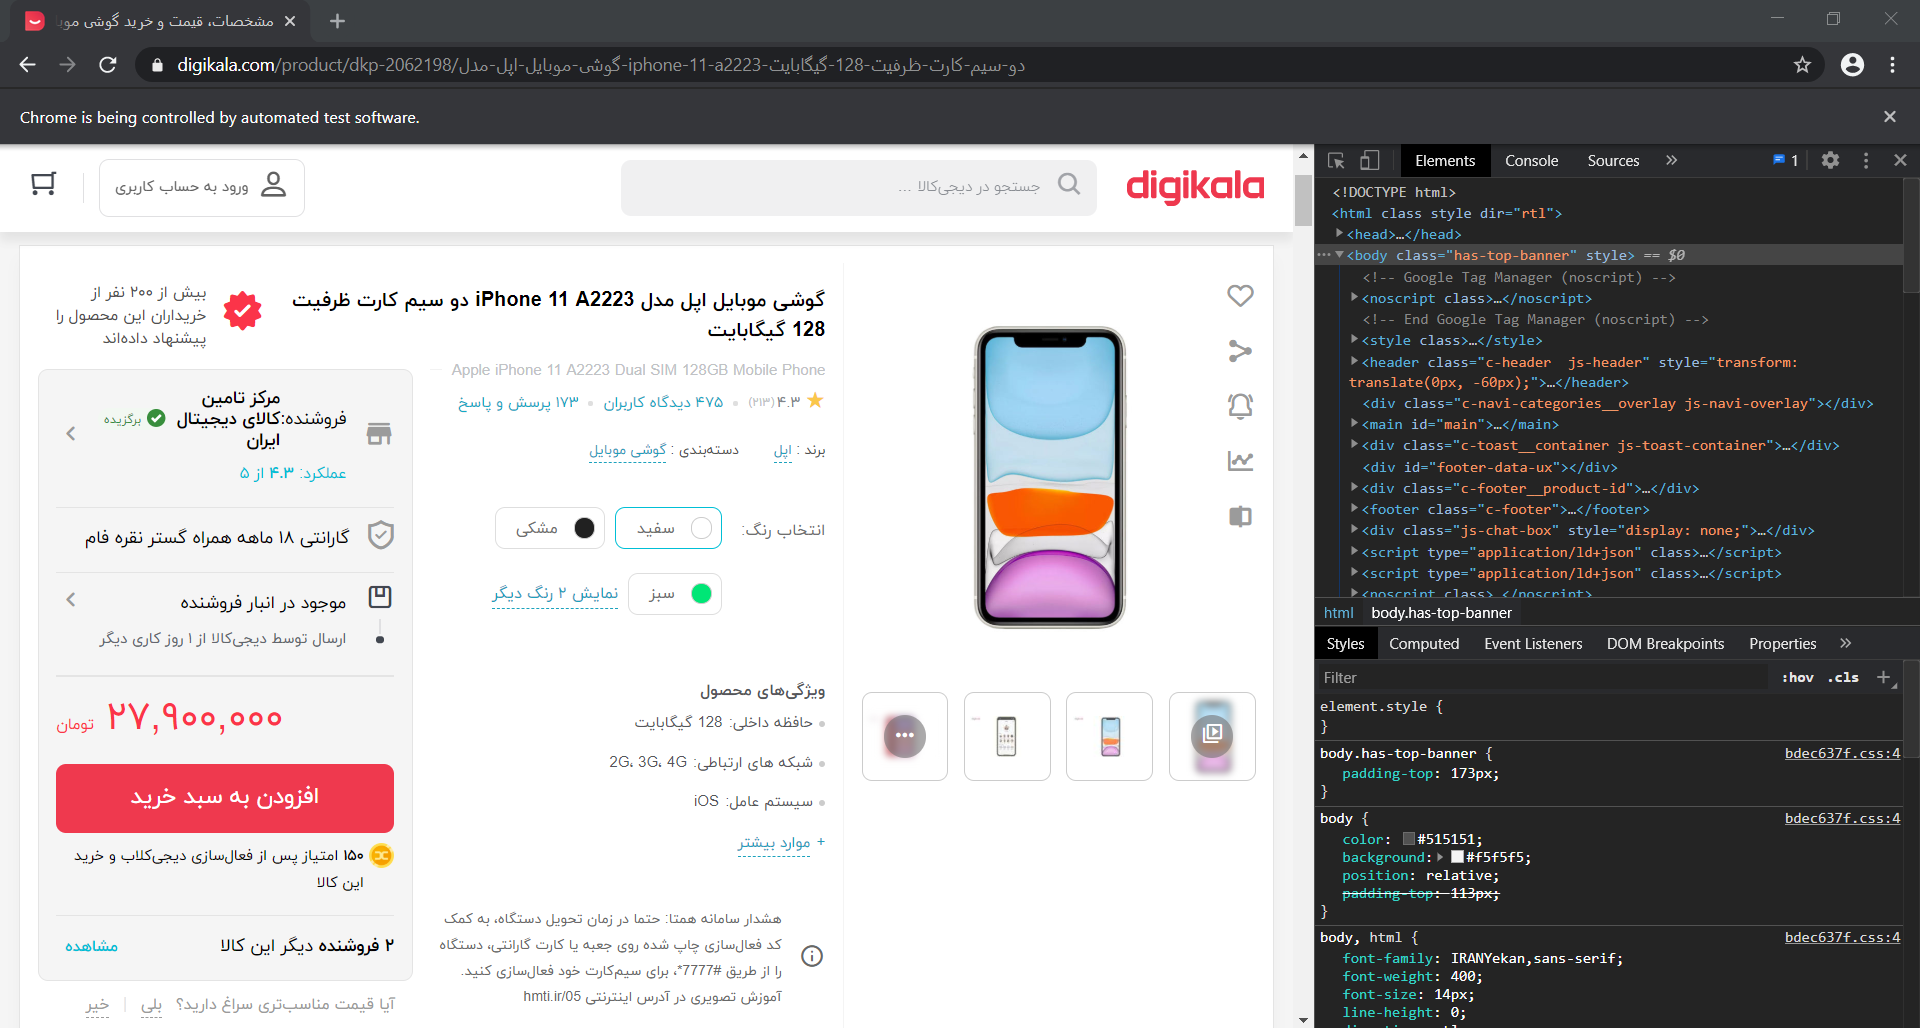Click the Digikala logo
Viewport: 1920px width, 1028px height.
pos(1195,187)
